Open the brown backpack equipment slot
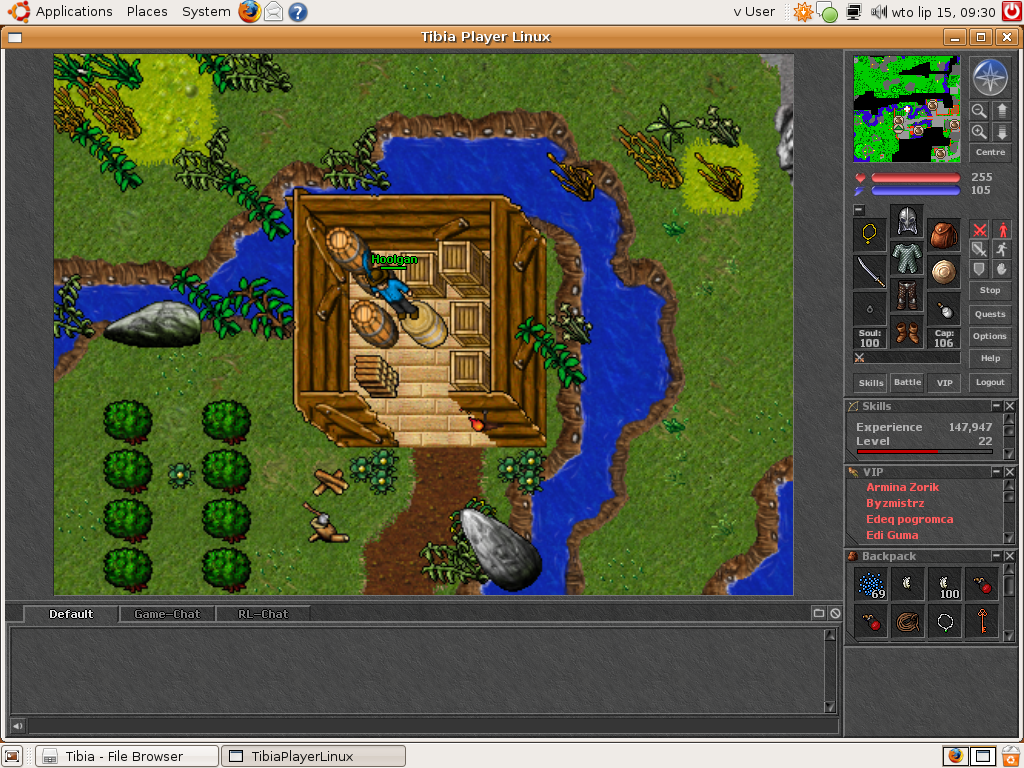1024x768 pixels. click(x=944, y=234)
